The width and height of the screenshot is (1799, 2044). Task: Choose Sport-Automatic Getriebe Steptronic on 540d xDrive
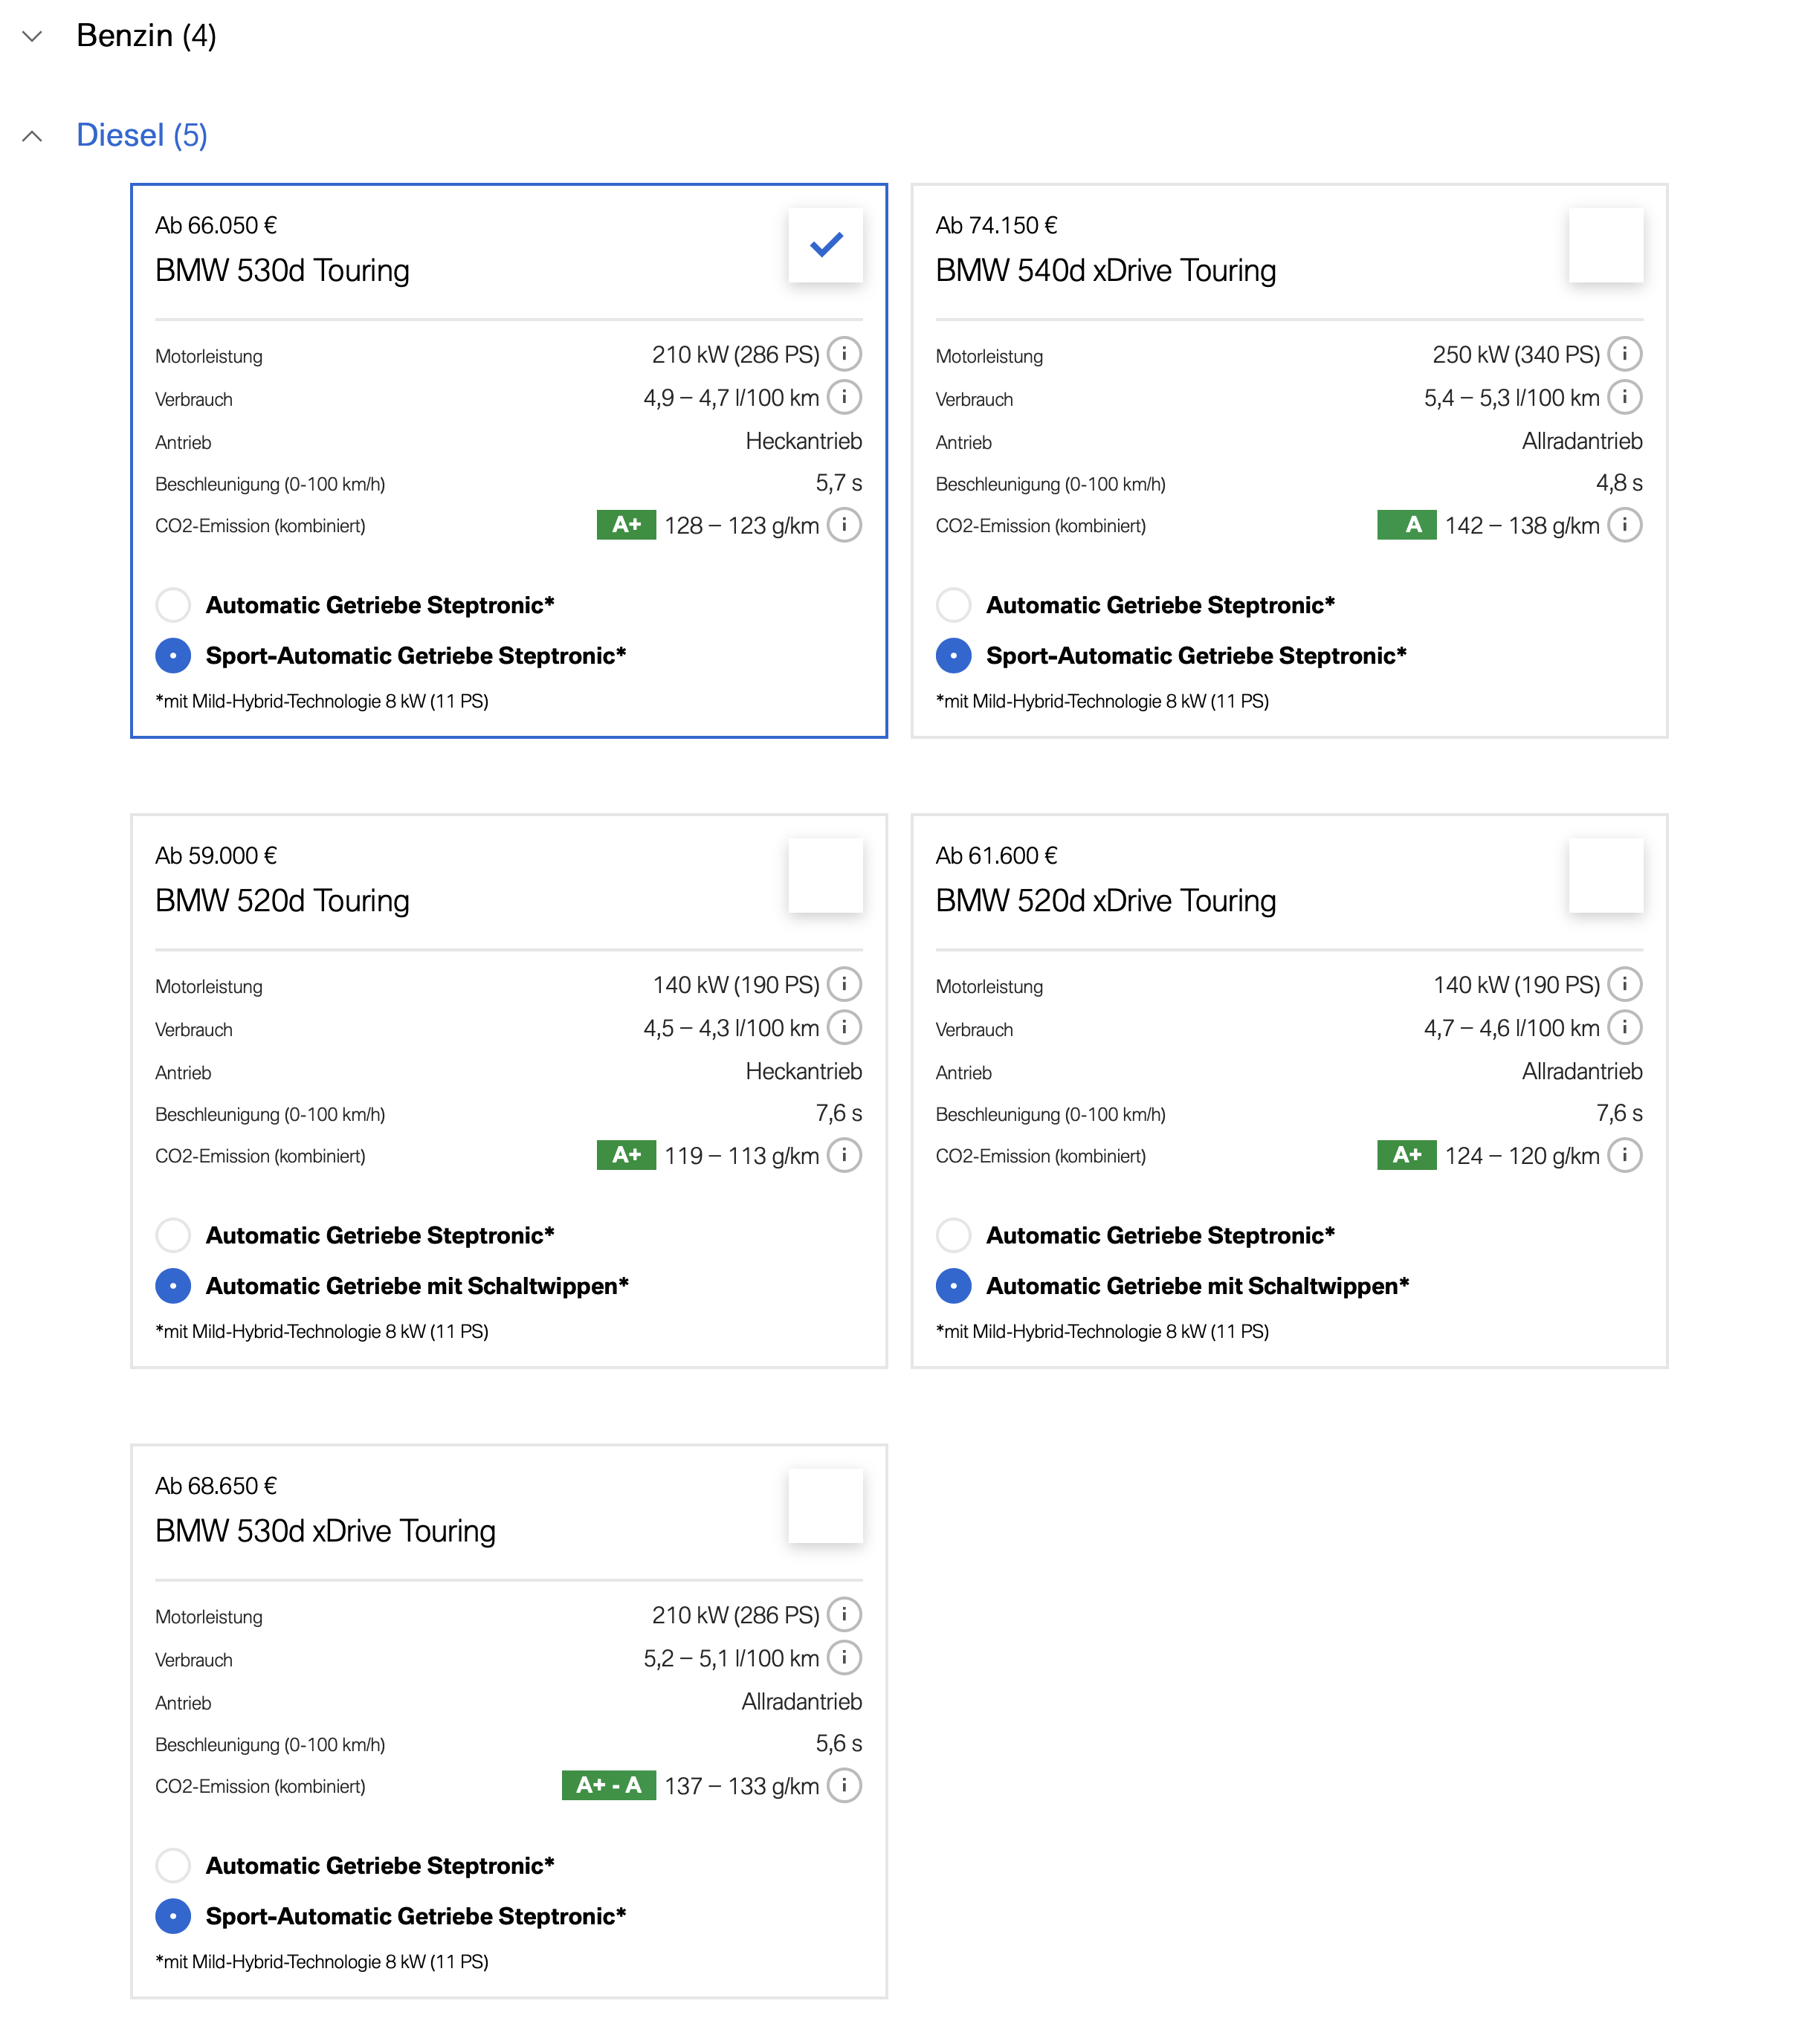coord(953,656)
